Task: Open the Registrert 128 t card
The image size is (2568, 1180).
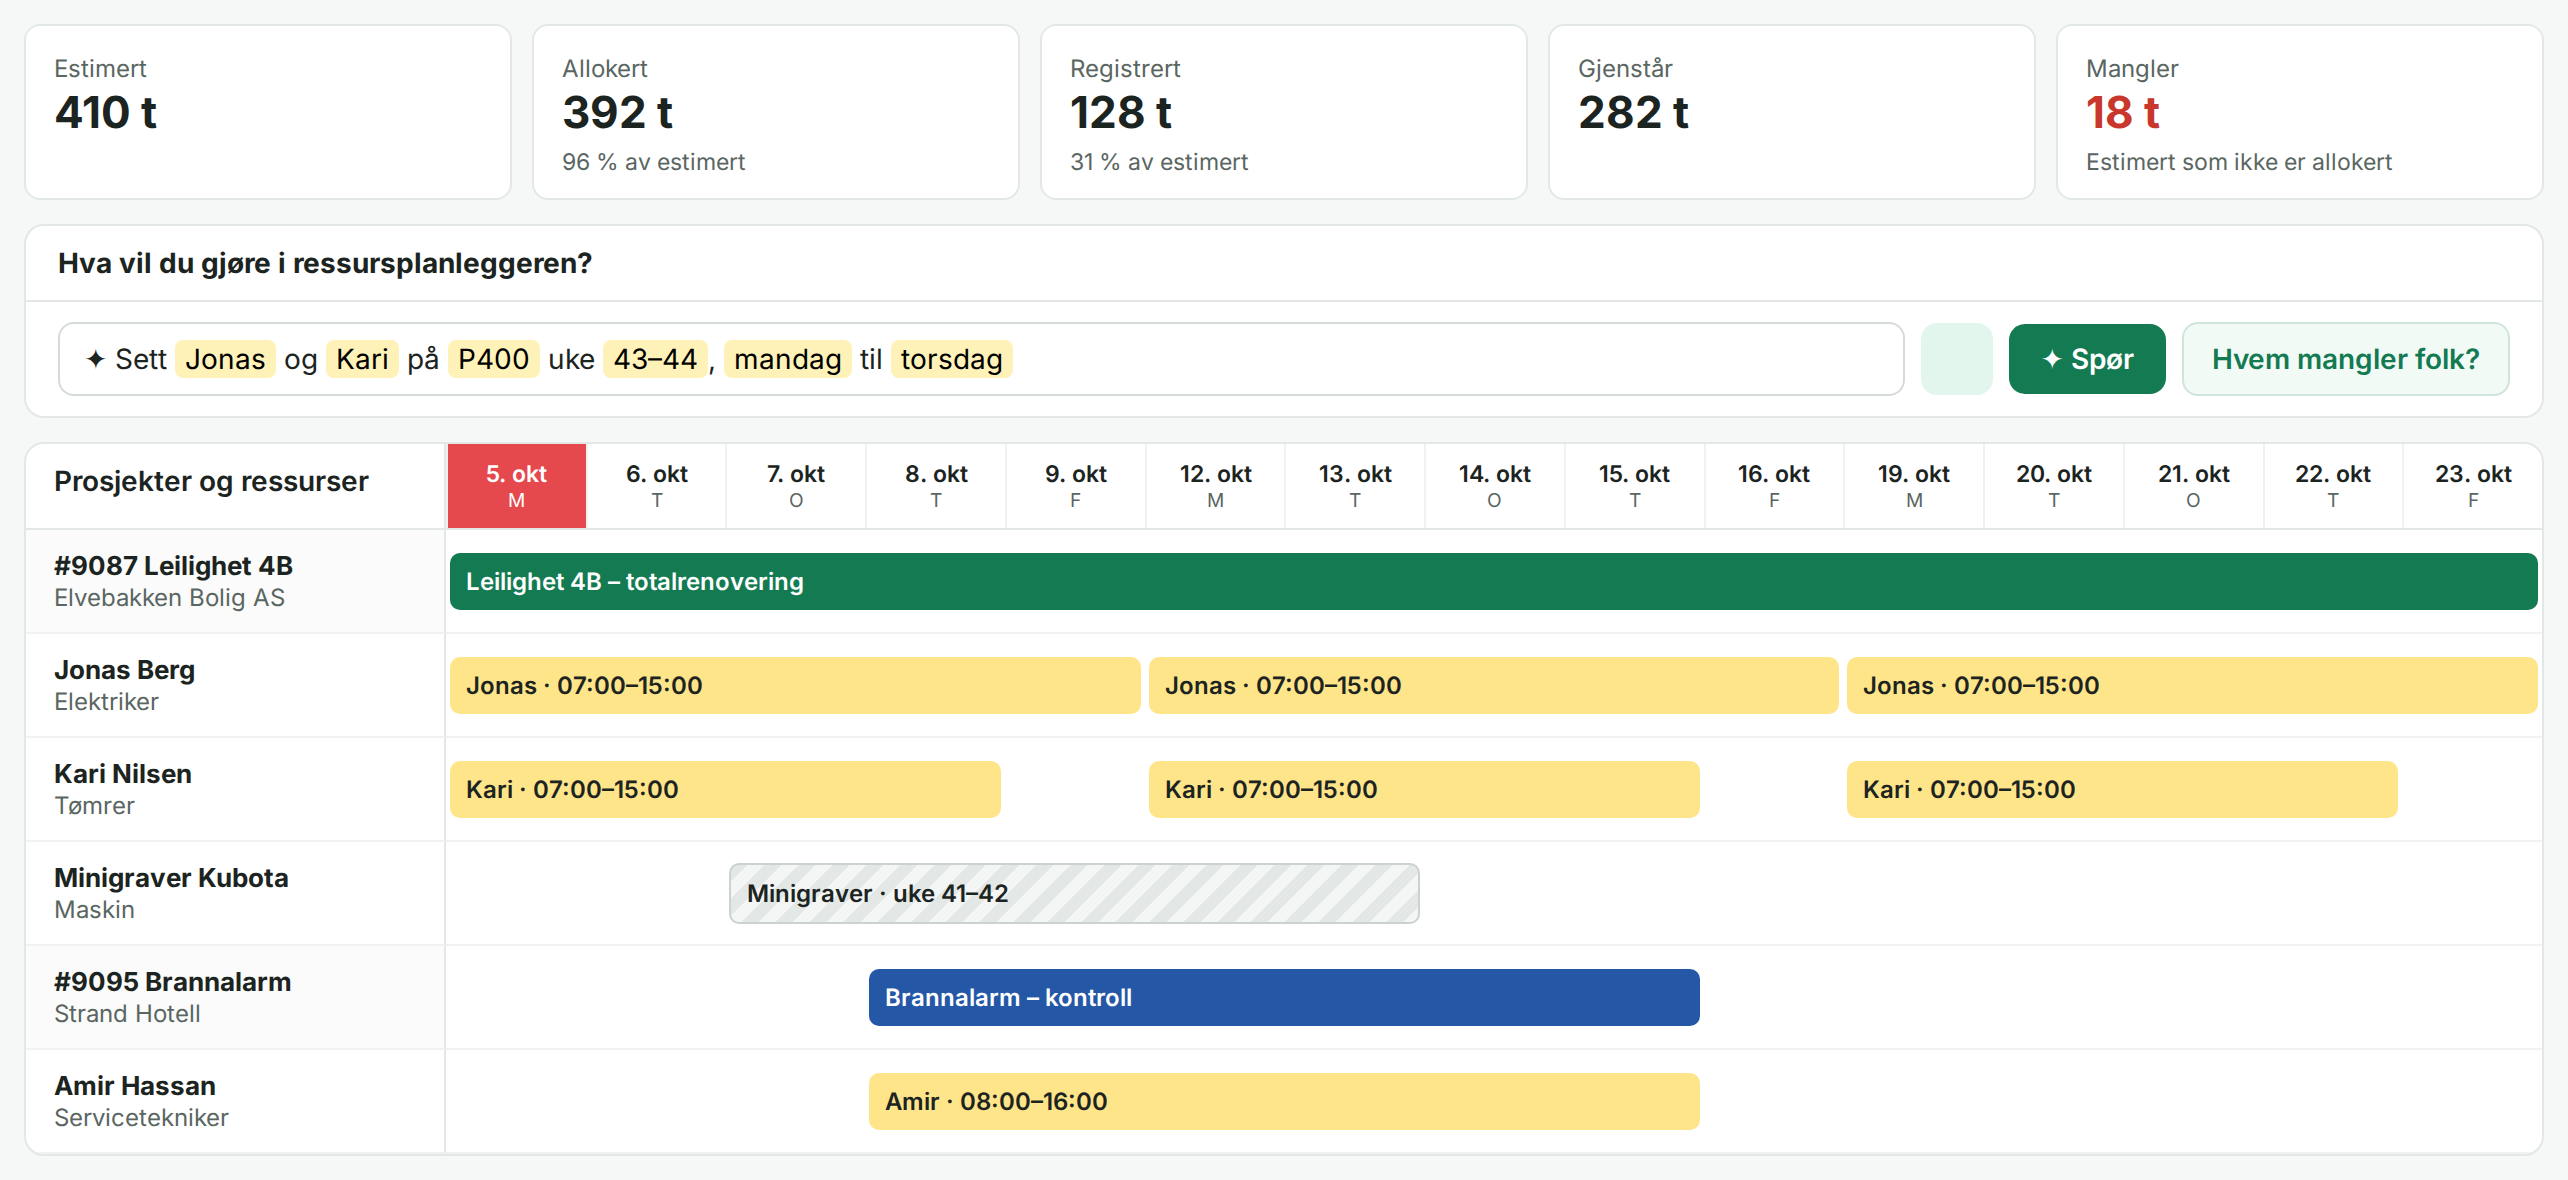Action: click(x=1284, y=112)
